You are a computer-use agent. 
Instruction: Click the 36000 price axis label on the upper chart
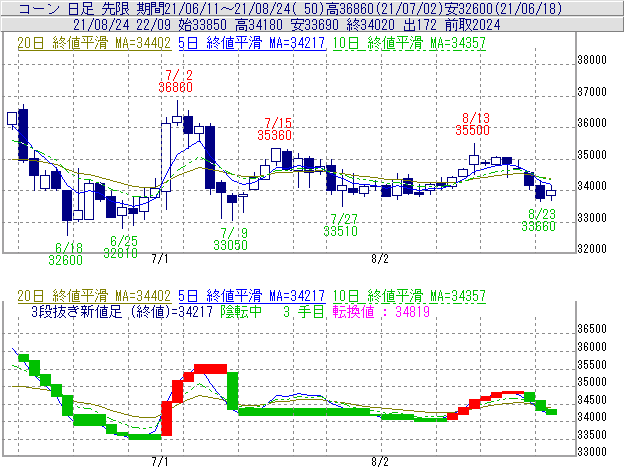[x=592, y=123]
